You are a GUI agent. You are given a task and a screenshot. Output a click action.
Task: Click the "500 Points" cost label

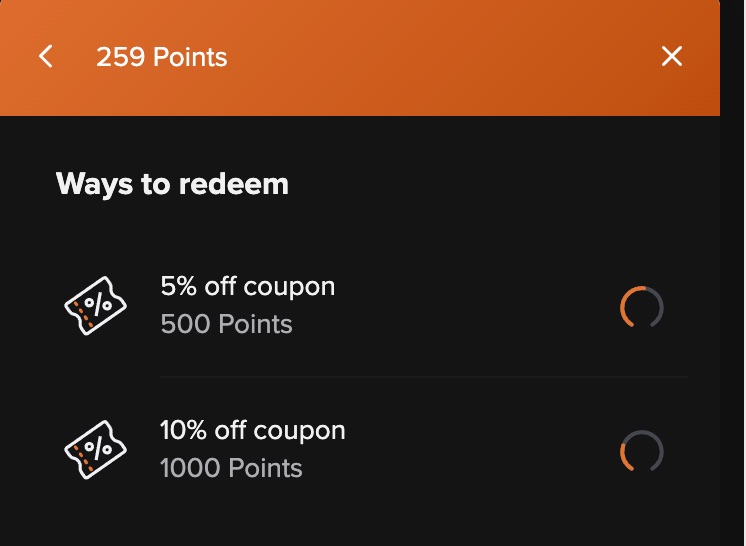pyautogui.click(x=226, y=324)
